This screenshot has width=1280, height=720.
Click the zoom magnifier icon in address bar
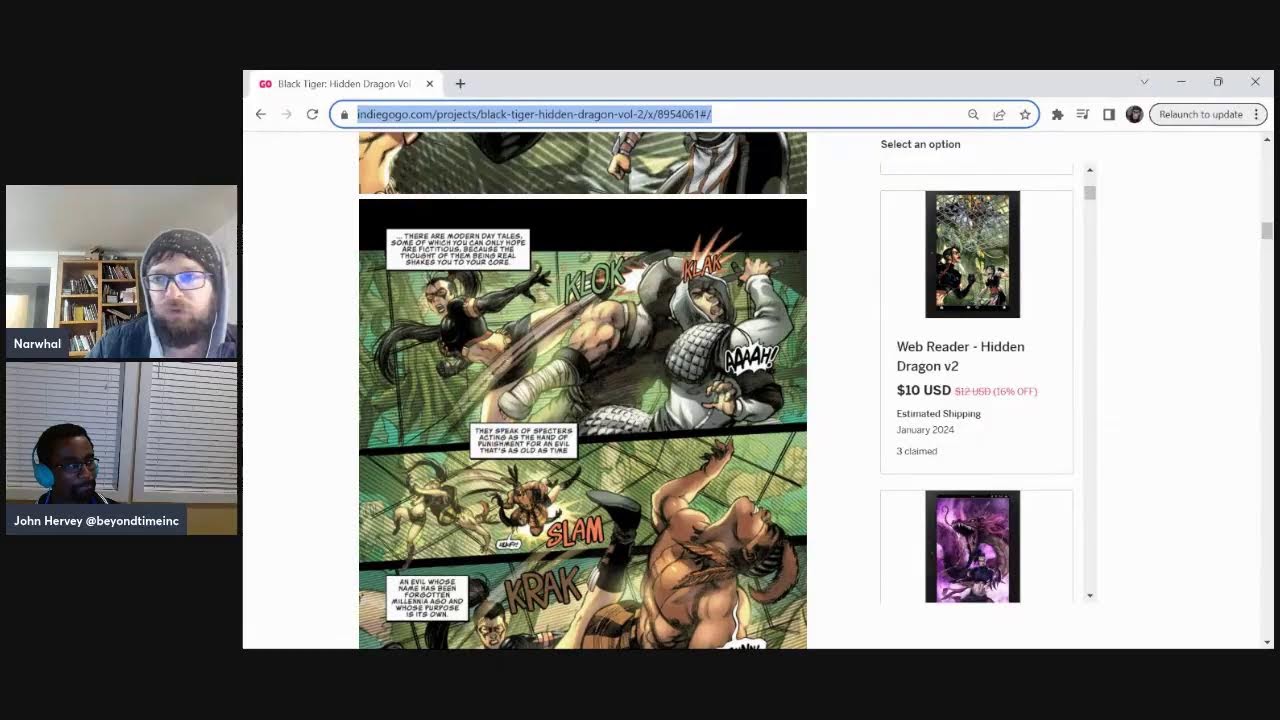973,114
